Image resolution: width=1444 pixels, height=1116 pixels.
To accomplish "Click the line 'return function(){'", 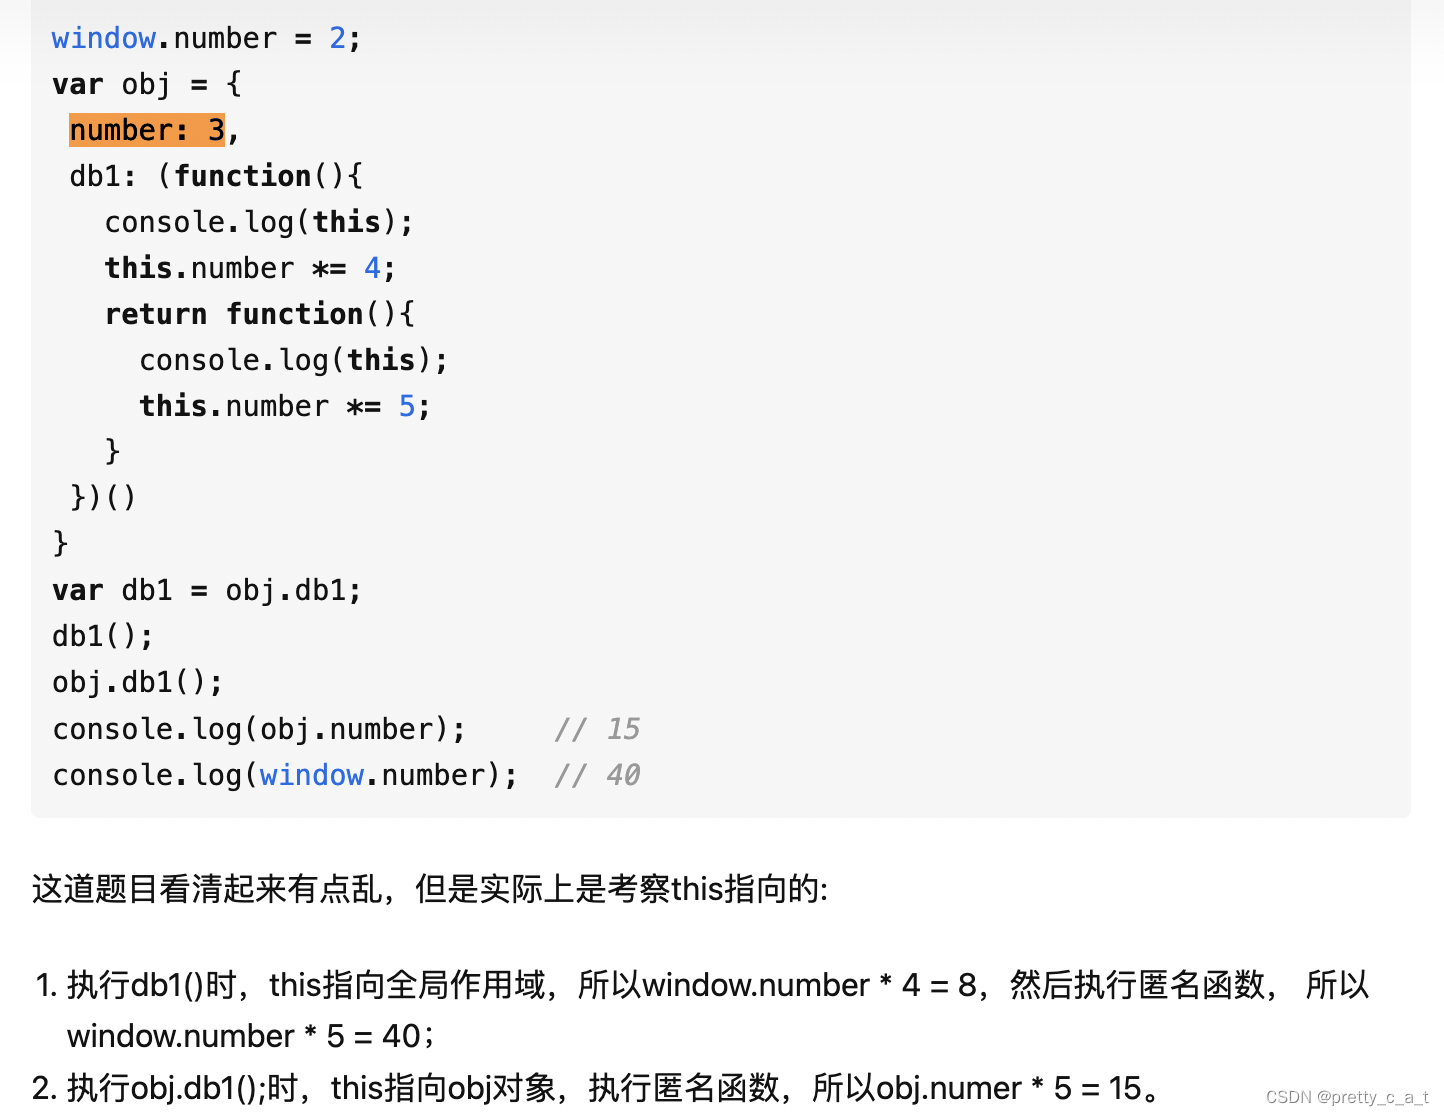I will (259, 314).
